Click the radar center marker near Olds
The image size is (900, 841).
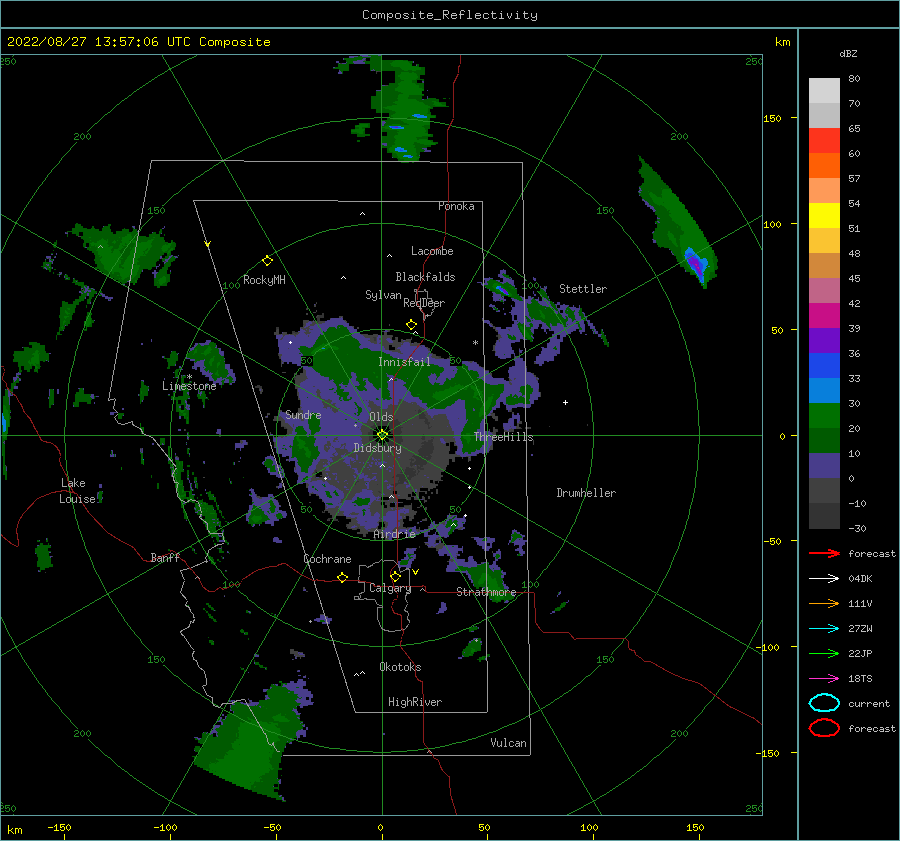382,435
